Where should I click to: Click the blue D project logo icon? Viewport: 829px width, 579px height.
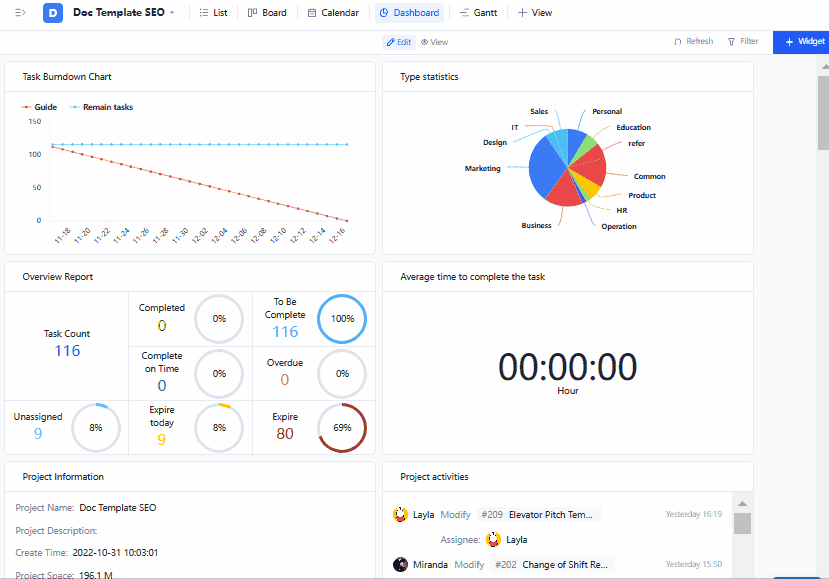53,13
